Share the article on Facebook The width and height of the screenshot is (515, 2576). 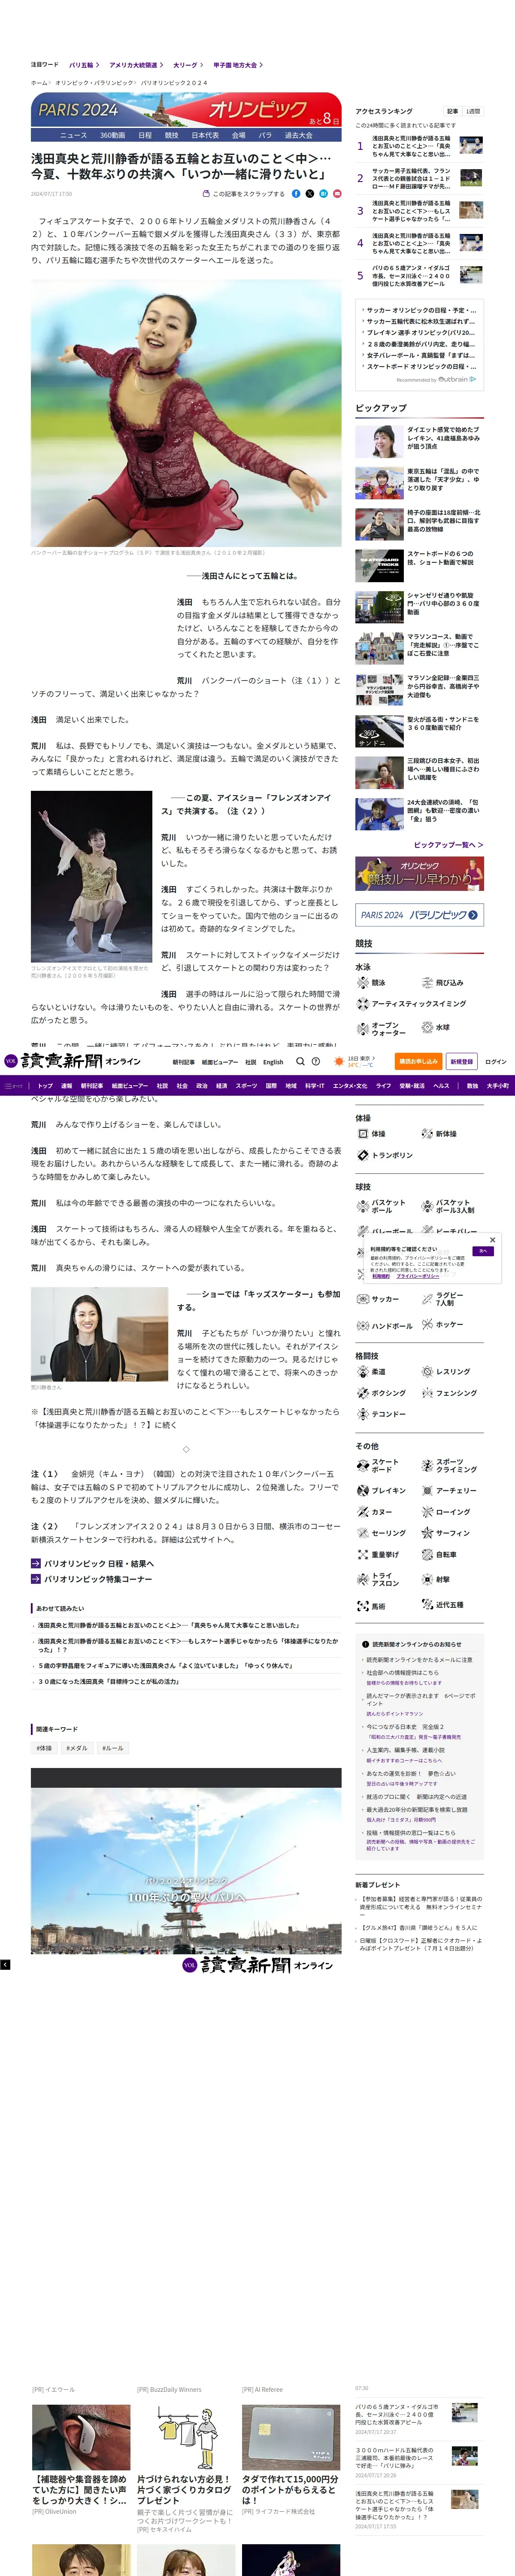(x=296, y=194)
